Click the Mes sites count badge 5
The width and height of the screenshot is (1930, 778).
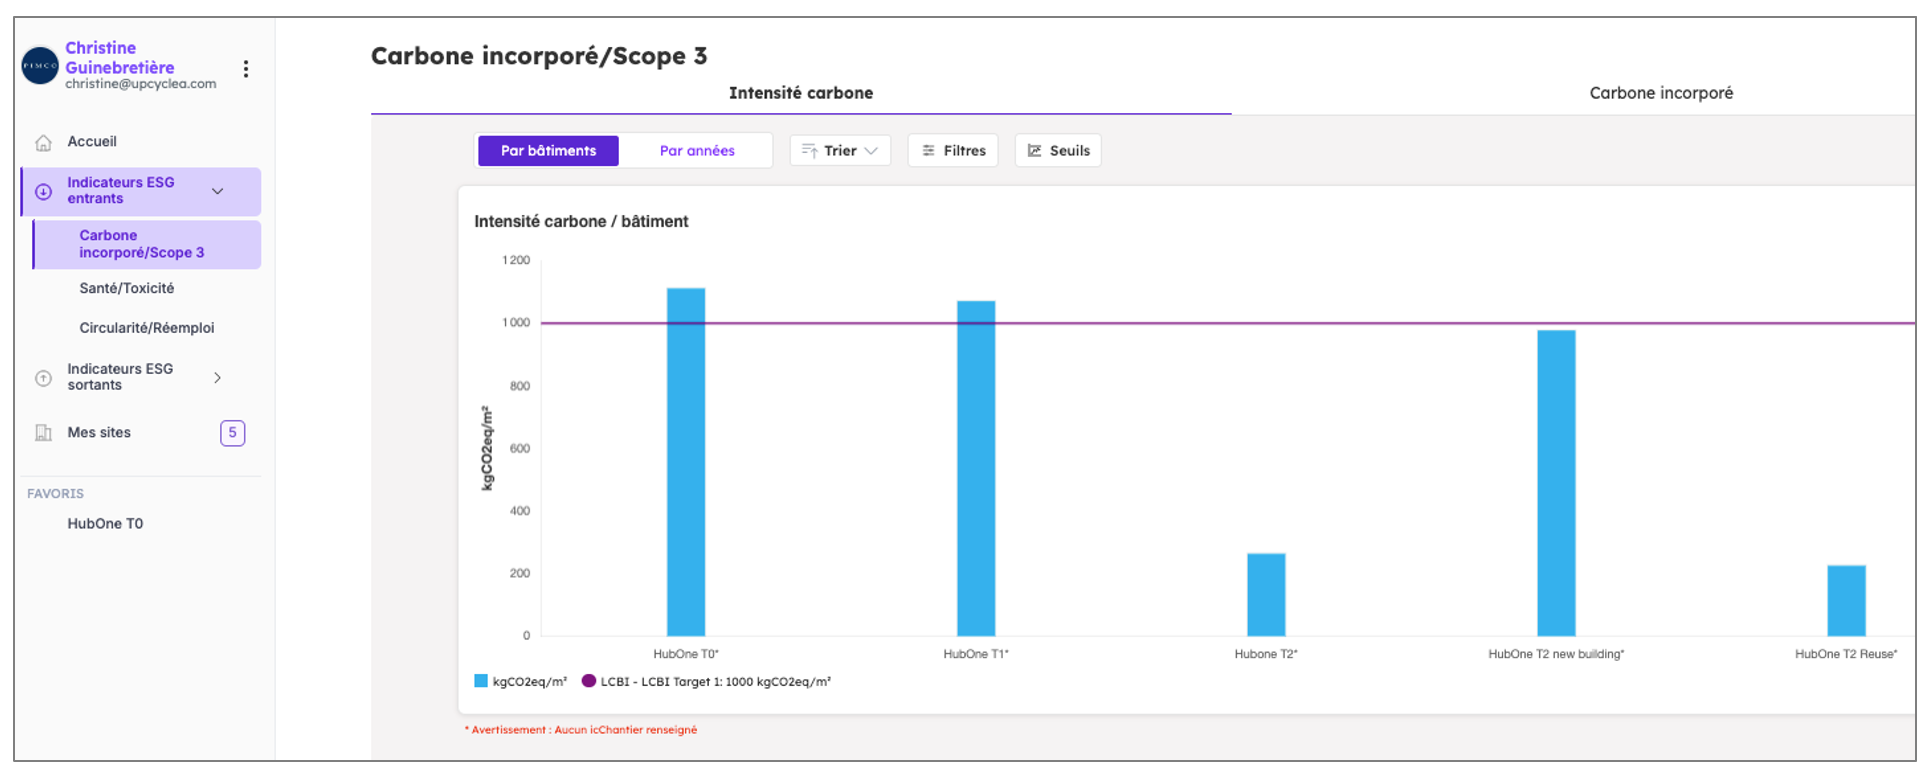[x=232, y=433]
